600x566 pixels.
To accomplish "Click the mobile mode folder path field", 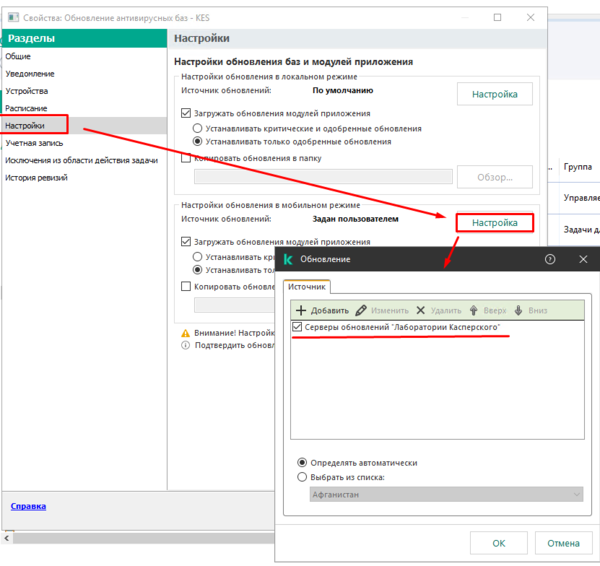I will (234, 305).
